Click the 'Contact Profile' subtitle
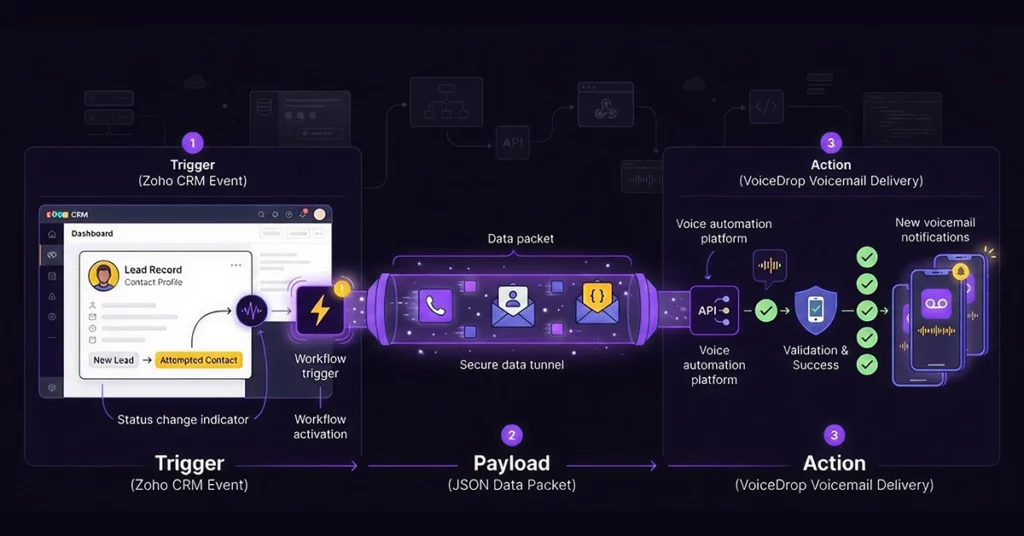Screen dimensions: 1024x536 (153, 282)
